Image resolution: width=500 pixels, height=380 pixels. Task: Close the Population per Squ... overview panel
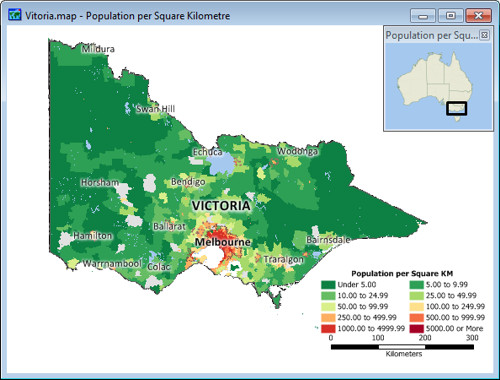pos(485,35)
